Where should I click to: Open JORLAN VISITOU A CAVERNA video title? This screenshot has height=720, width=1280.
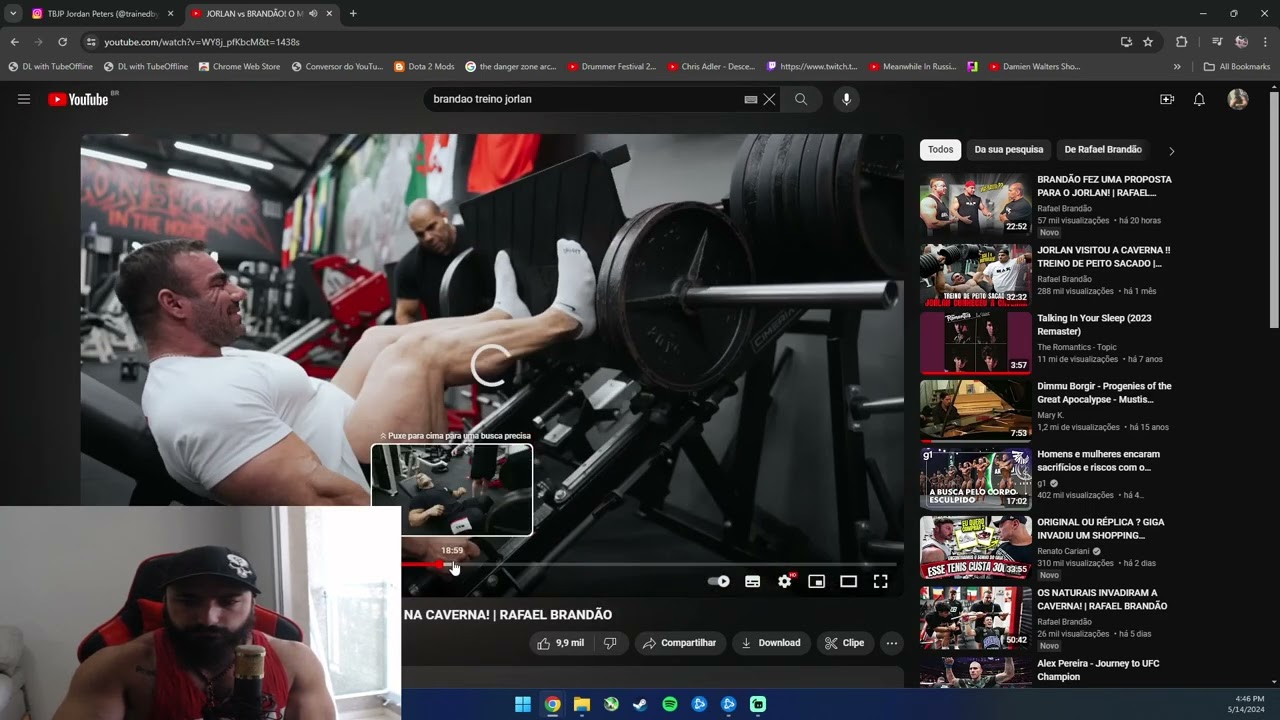tap(1103, 257)
